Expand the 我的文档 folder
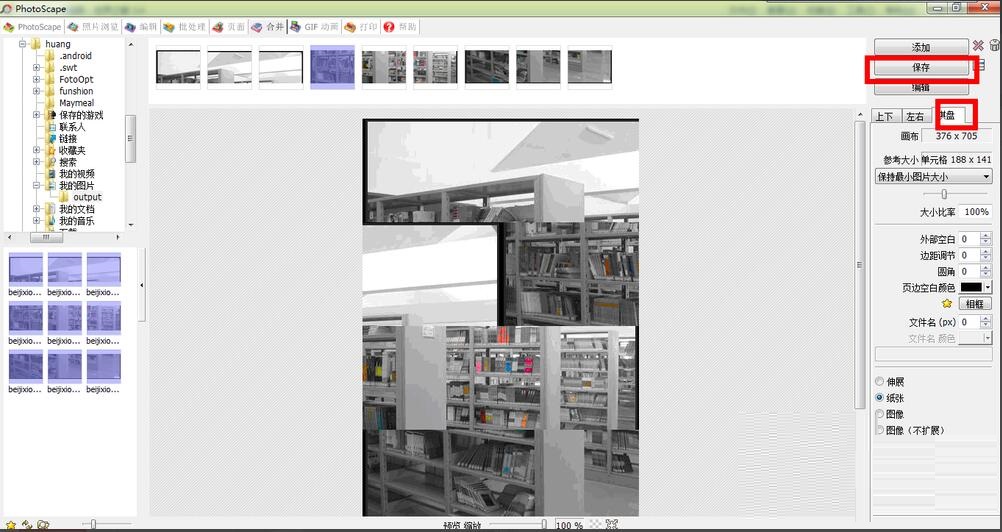 tap(36, 209)
